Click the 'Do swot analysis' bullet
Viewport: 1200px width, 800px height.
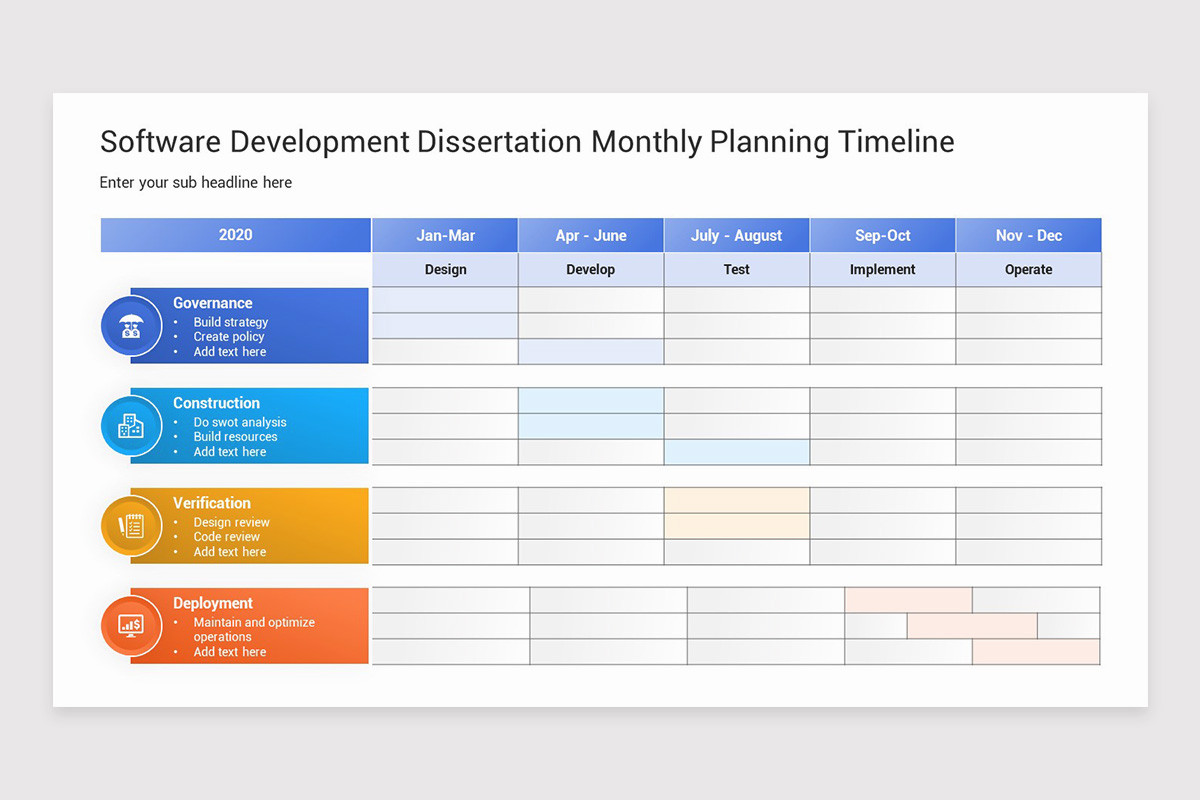coord(240,422)
